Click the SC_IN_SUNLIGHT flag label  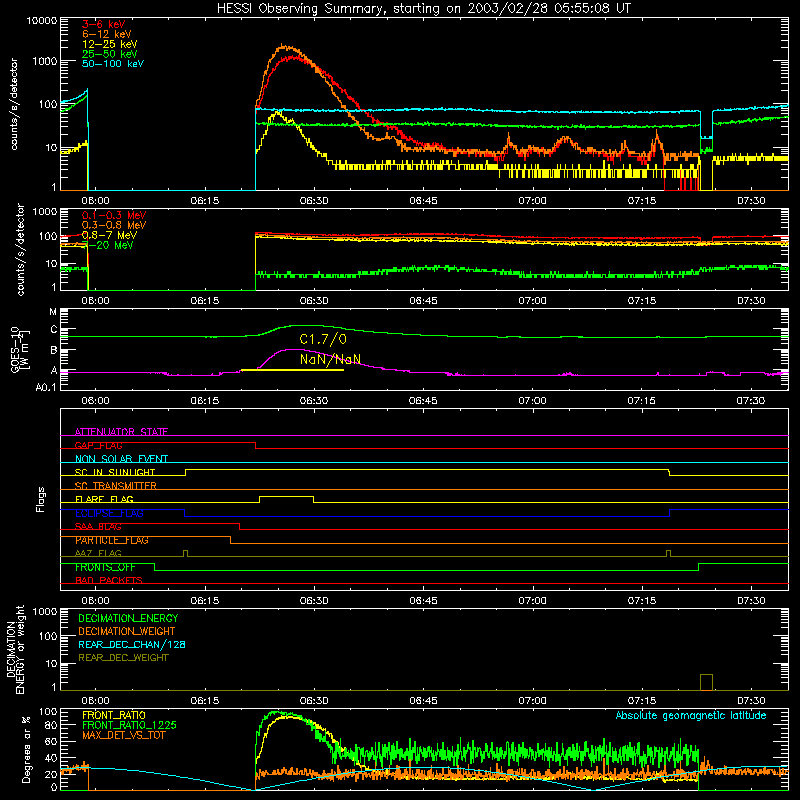115,472
